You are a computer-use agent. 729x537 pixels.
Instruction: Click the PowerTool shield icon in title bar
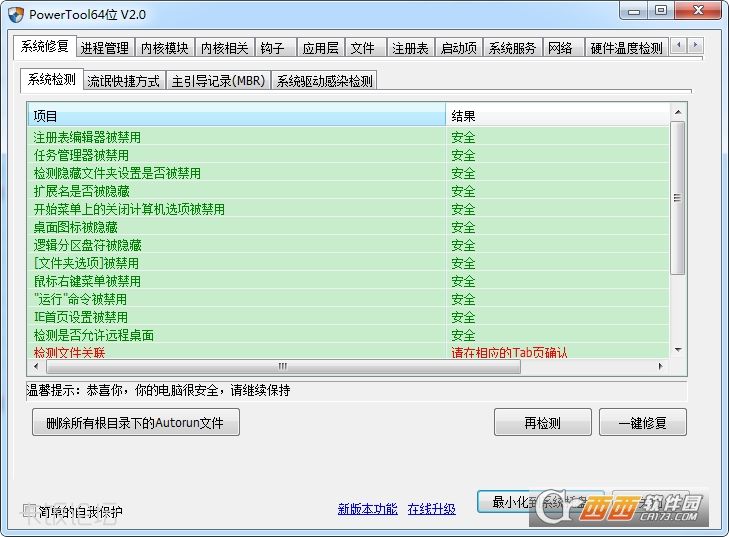[x=16, y=13]
